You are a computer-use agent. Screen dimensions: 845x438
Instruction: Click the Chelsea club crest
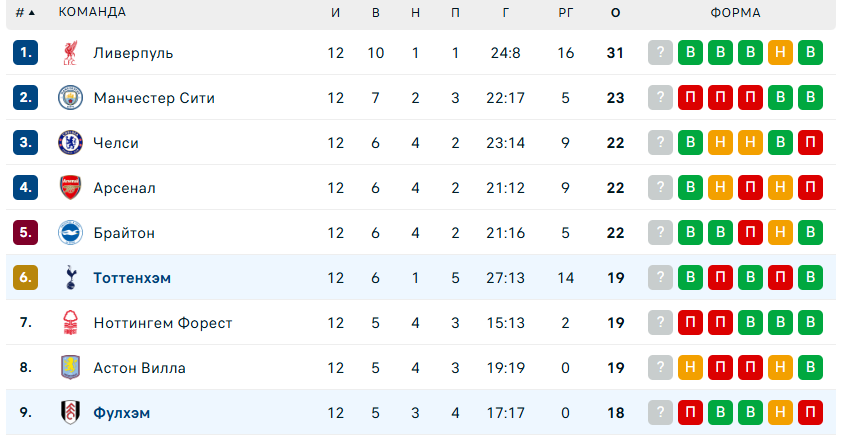pos(69,143)
